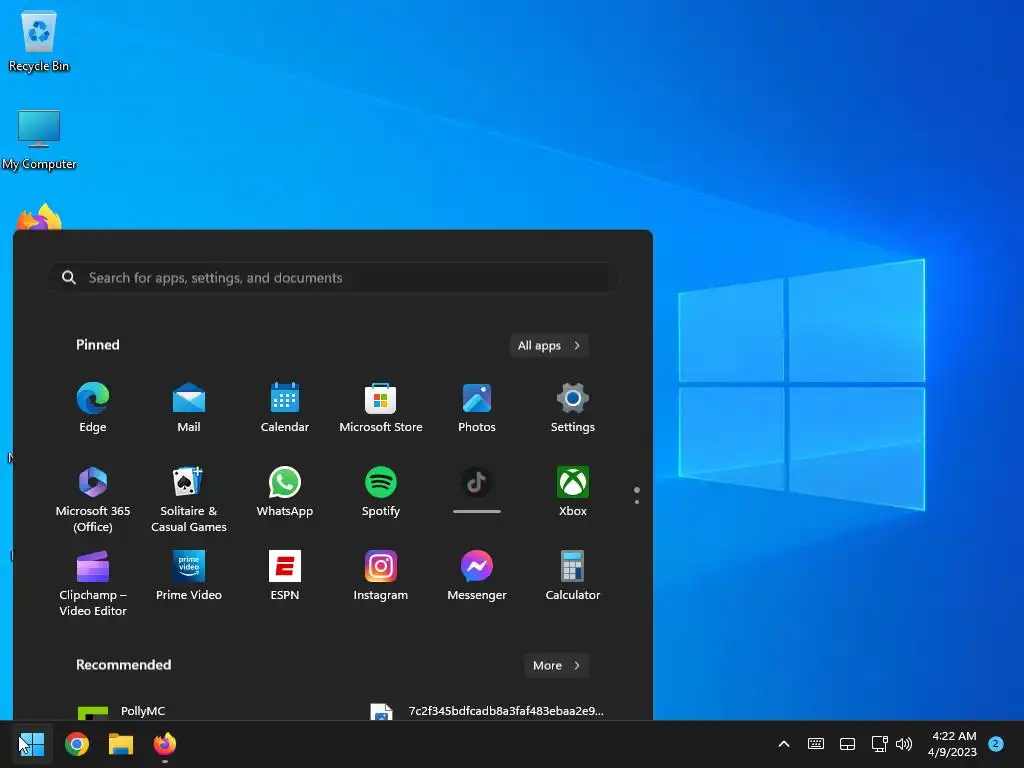The image size is (1024, 768).
Task: Open Prime Video app
Action: (x=189, y=575)
